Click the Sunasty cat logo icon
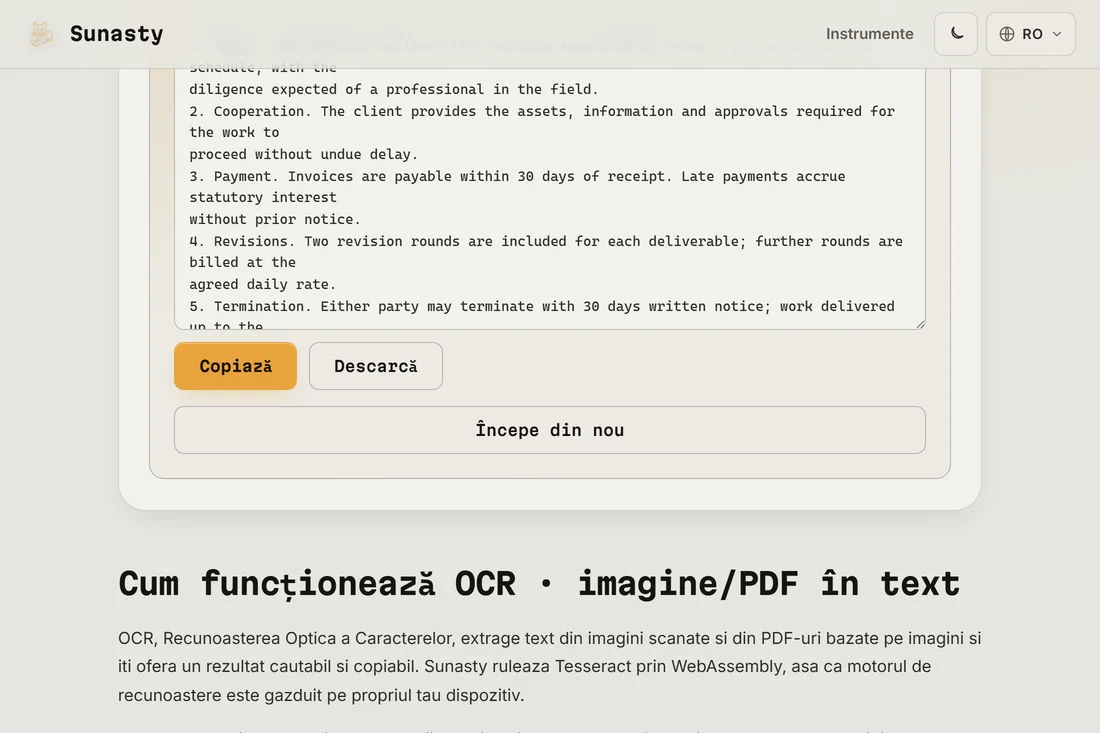 (x=41, y=34)
